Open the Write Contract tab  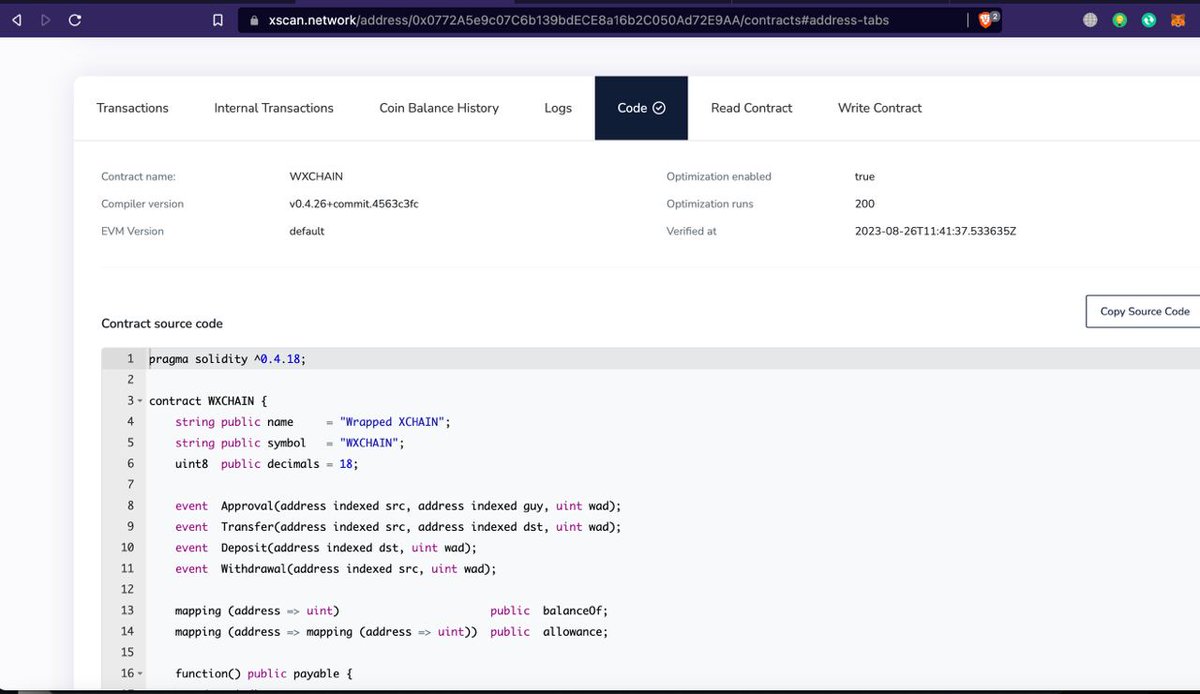pyautogui.click(x=880, y=108)
